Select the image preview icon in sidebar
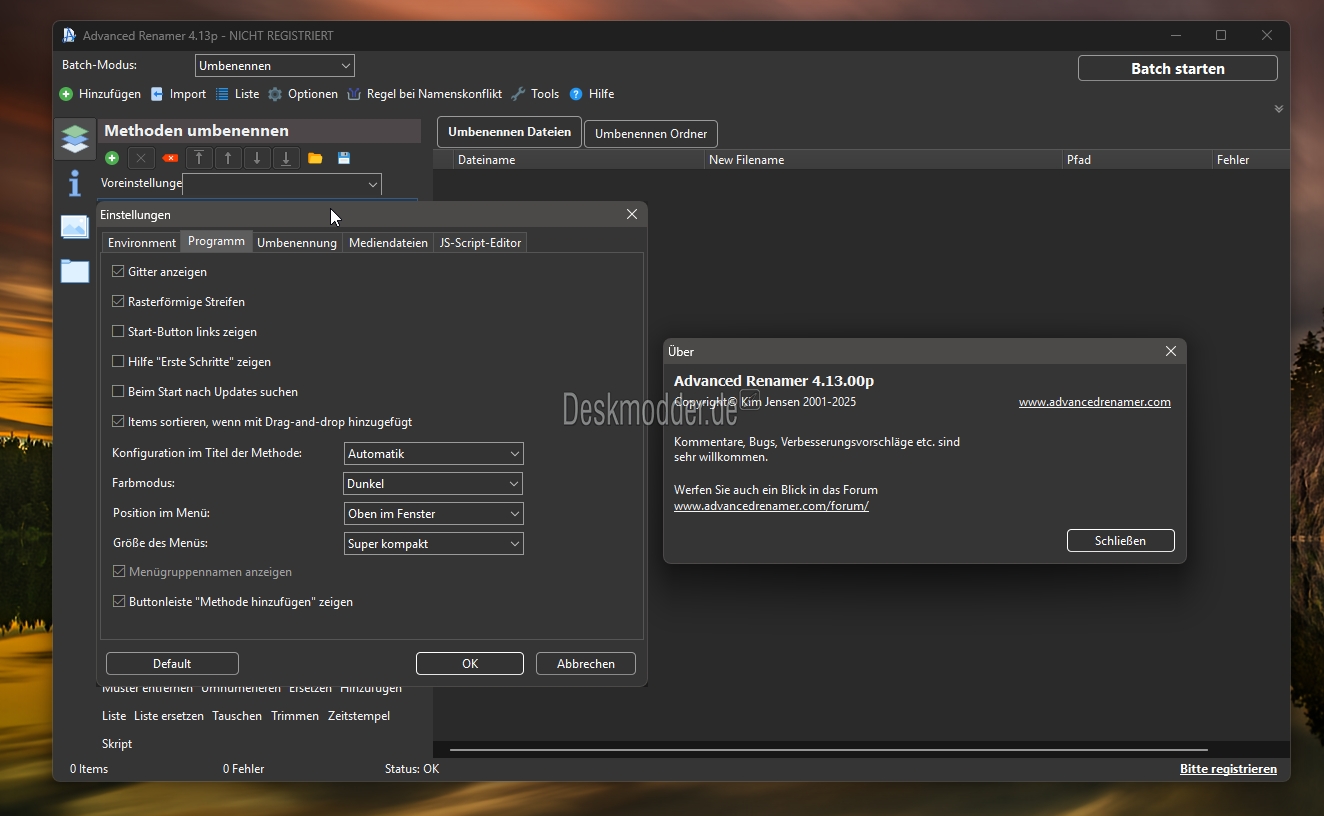The image size is (1324, 816). pyautogui.click(x=75, y=227)
